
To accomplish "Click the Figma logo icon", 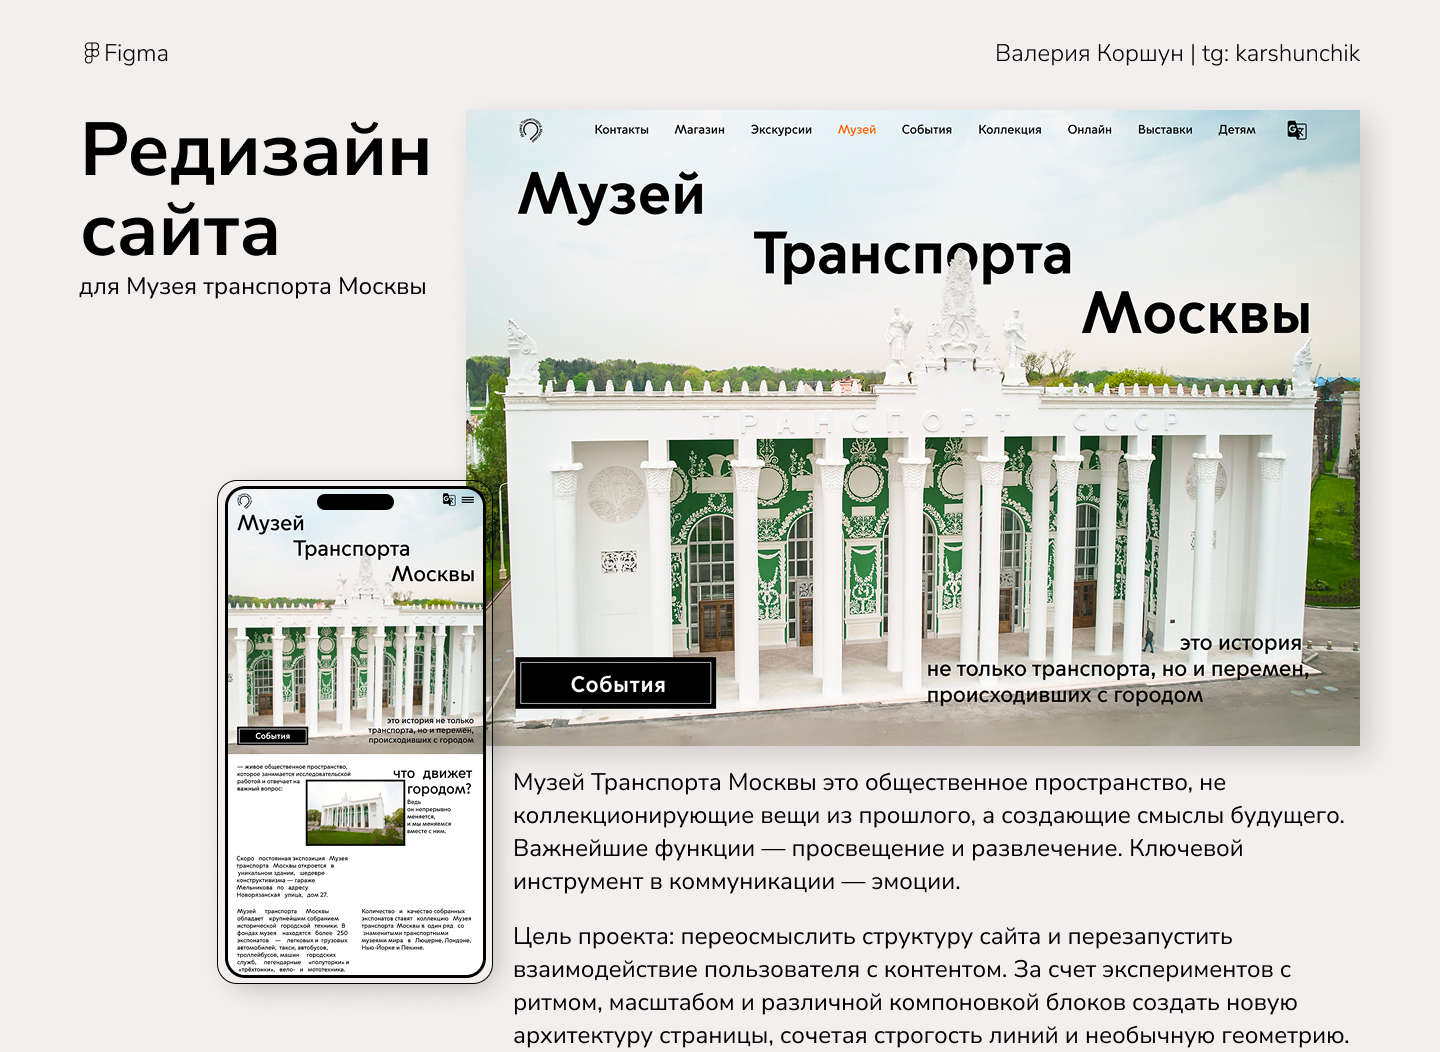I will [92, 53].
